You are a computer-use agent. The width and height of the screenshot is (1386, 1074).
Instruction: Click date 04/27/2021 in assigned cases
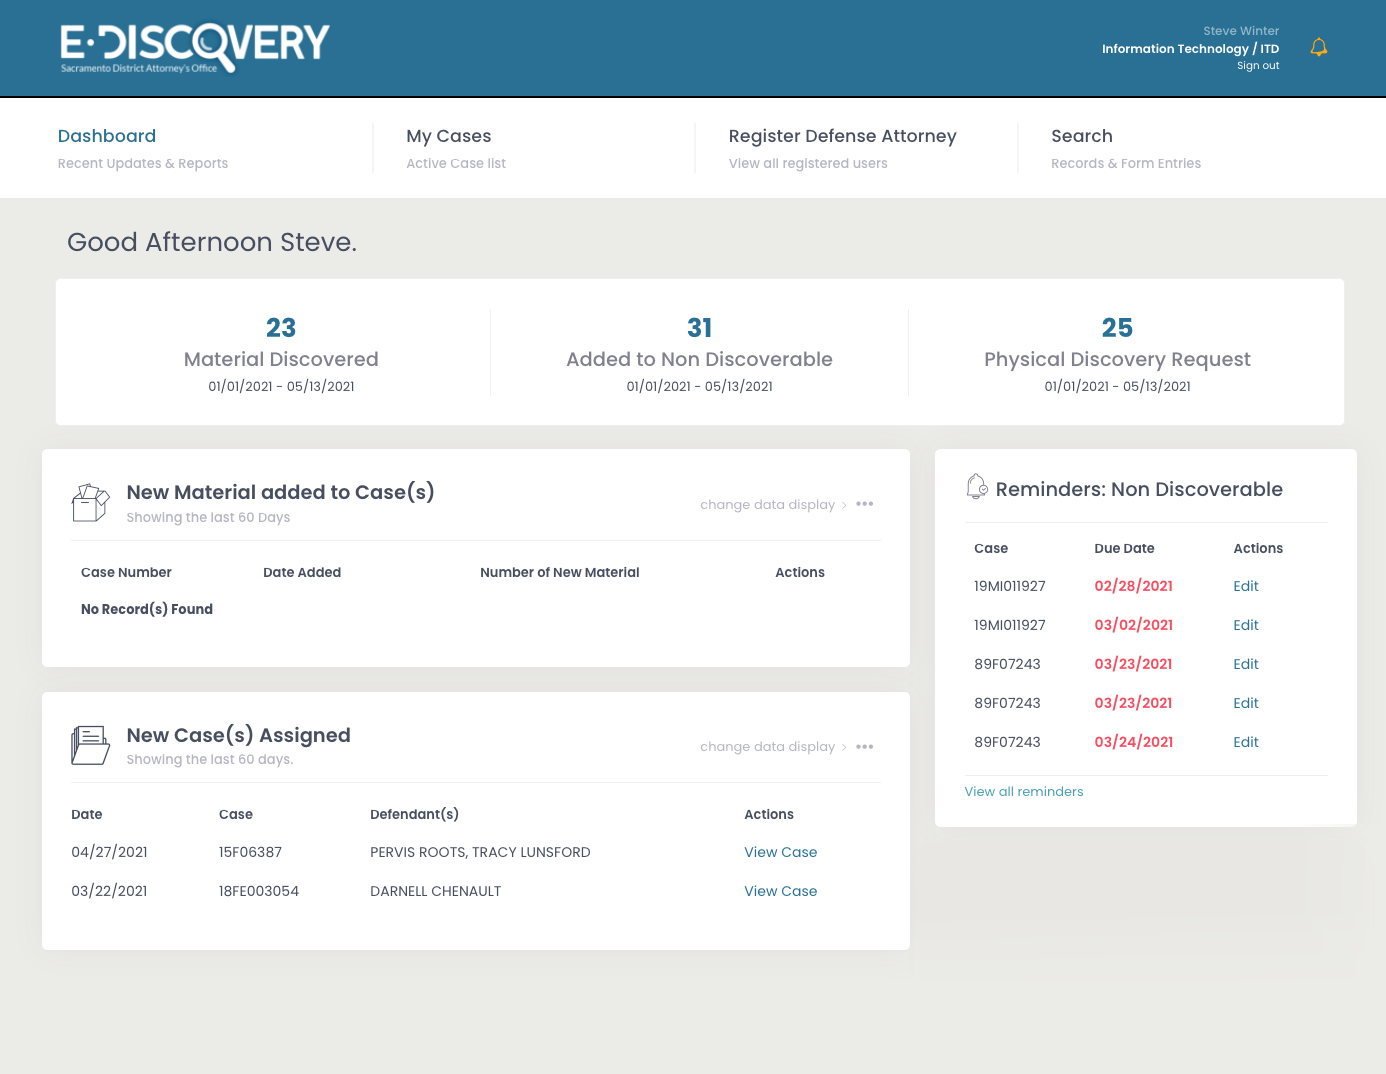pos(109,852)
